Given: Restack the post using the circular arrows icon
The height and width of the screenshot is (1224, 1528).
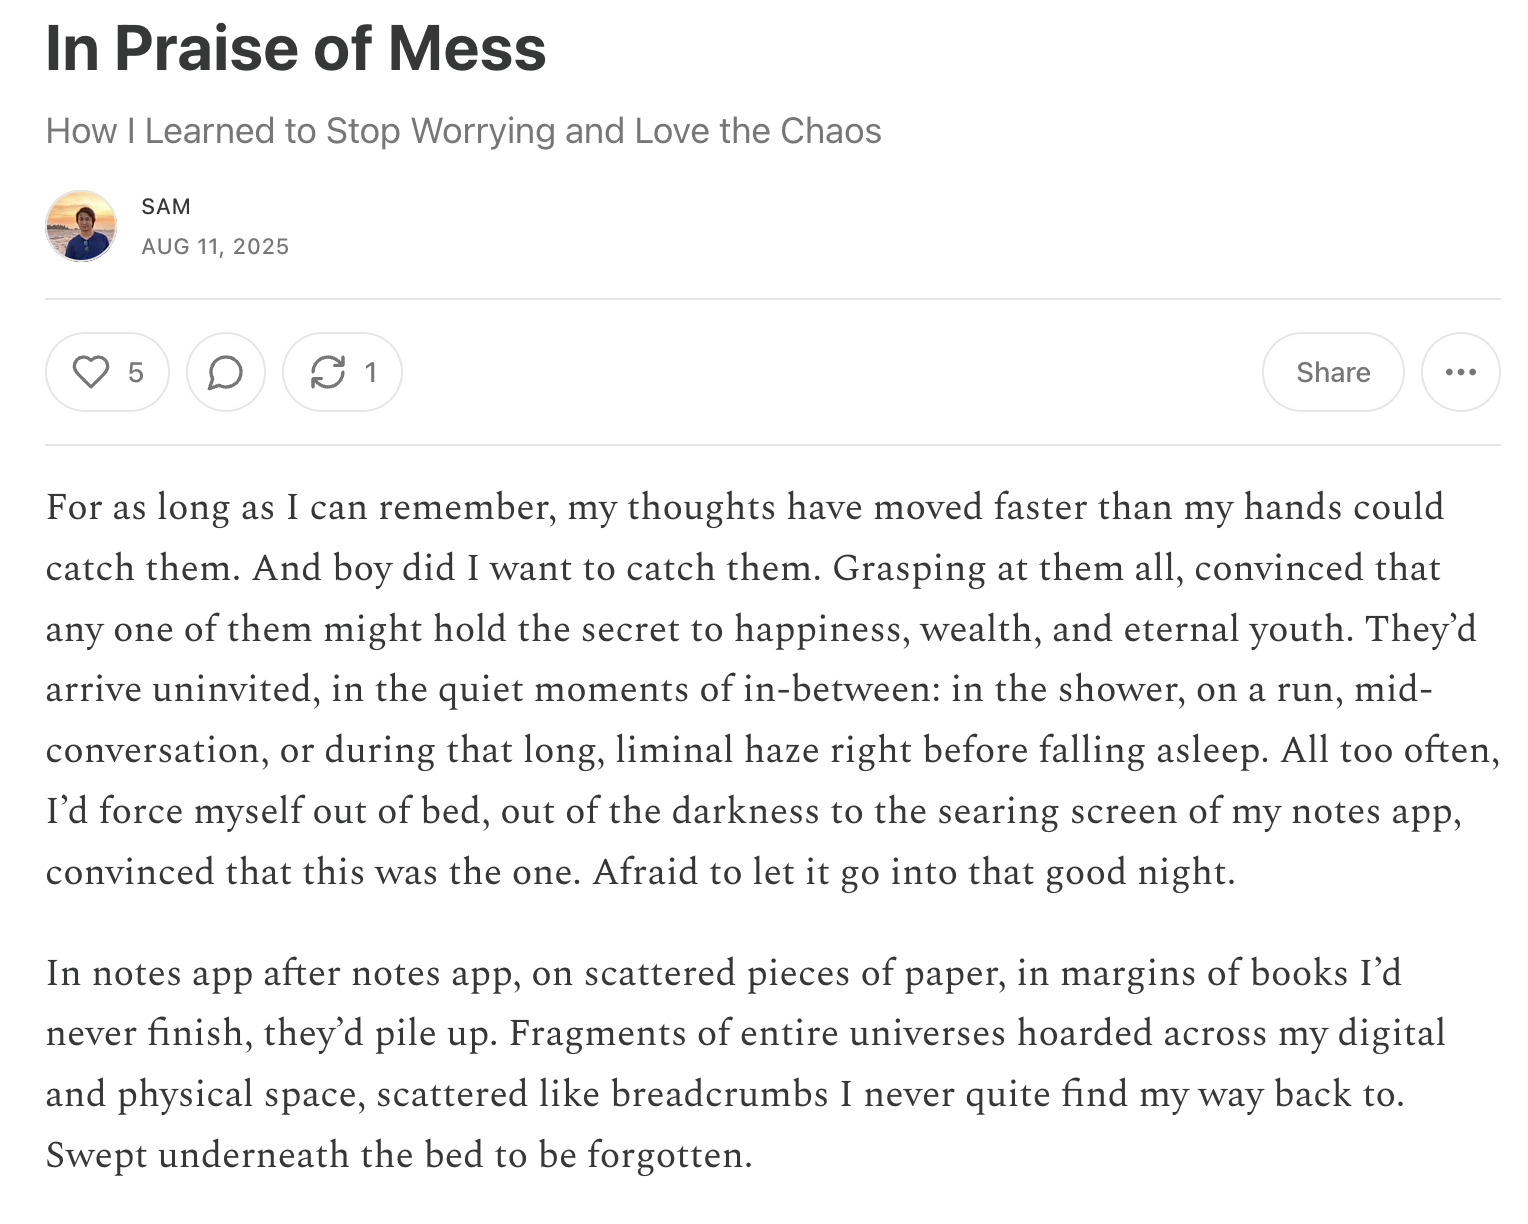Looking at the screenshot, I should coord(328,372).
